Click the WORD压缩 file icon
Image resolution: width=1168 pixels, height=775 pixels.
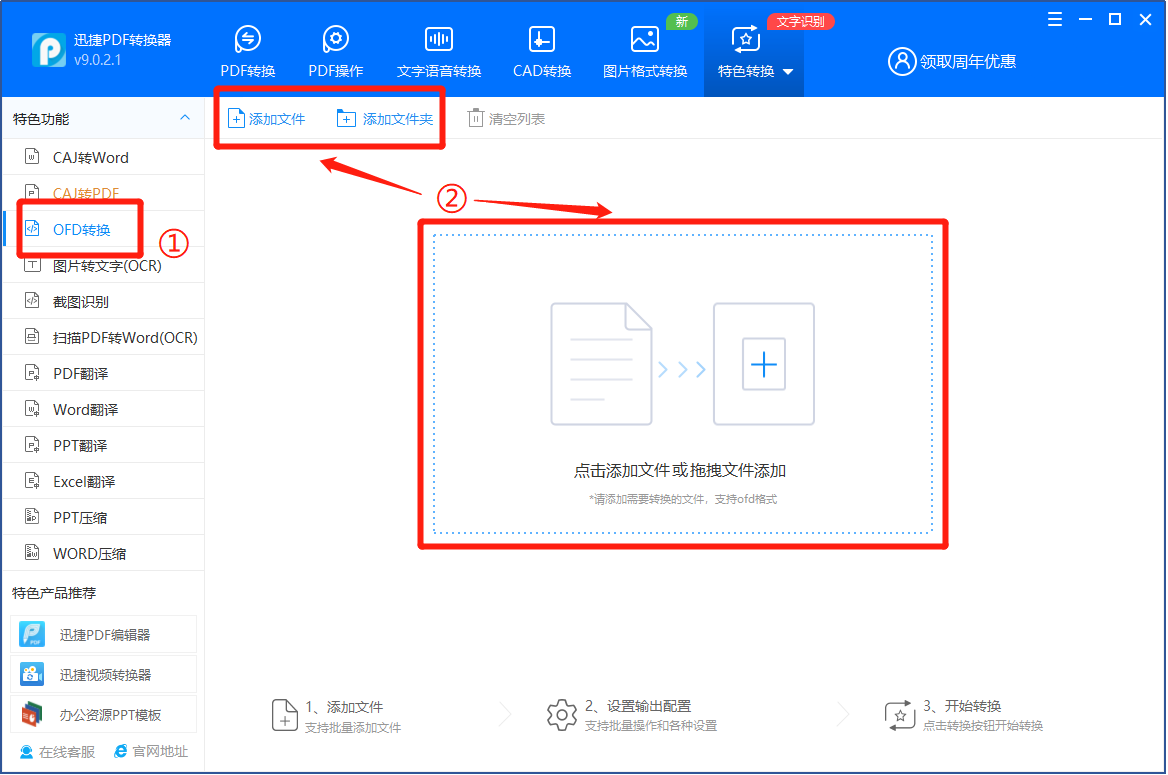point(32,552)
